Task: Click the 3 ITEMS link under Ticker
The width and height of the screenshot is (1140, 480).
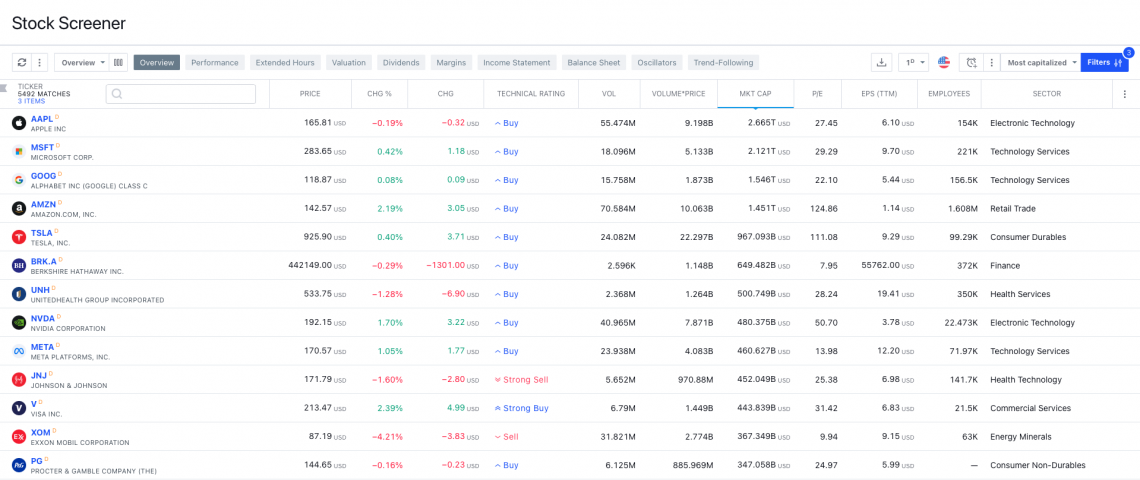Action: coord(31,101)
